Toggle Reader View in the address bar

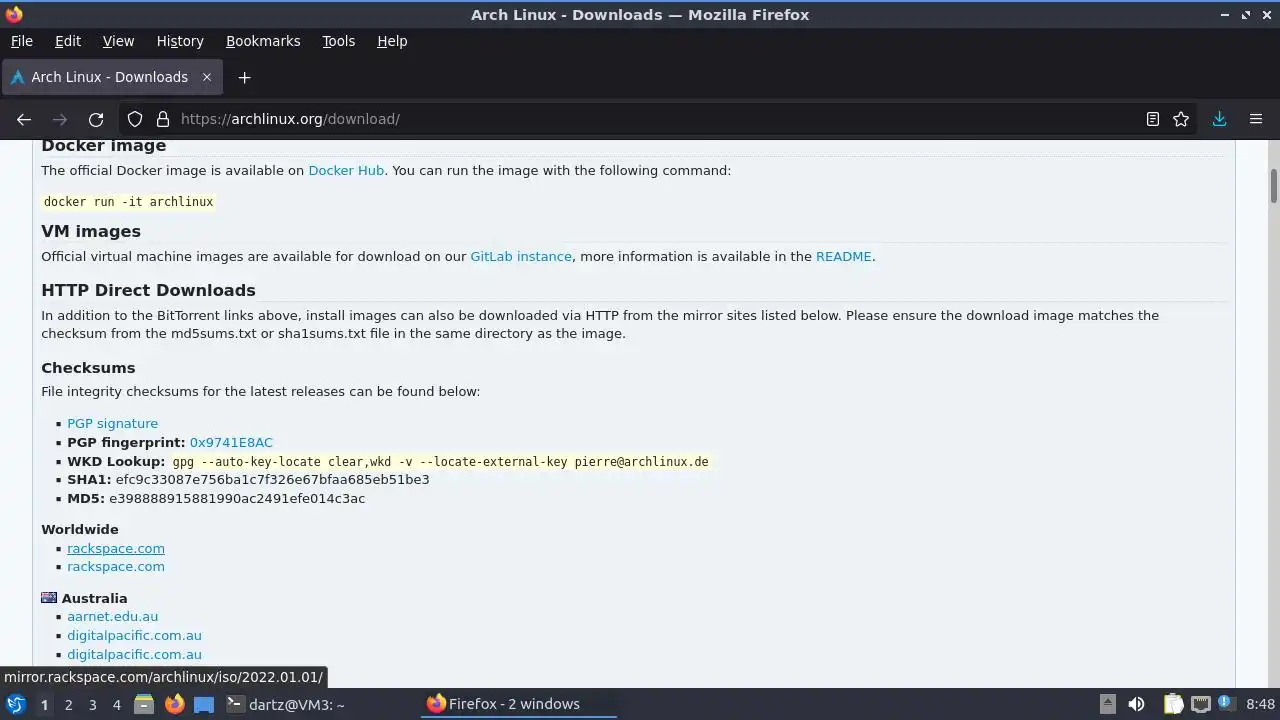pyautogui.click(x=1153, y=119)
